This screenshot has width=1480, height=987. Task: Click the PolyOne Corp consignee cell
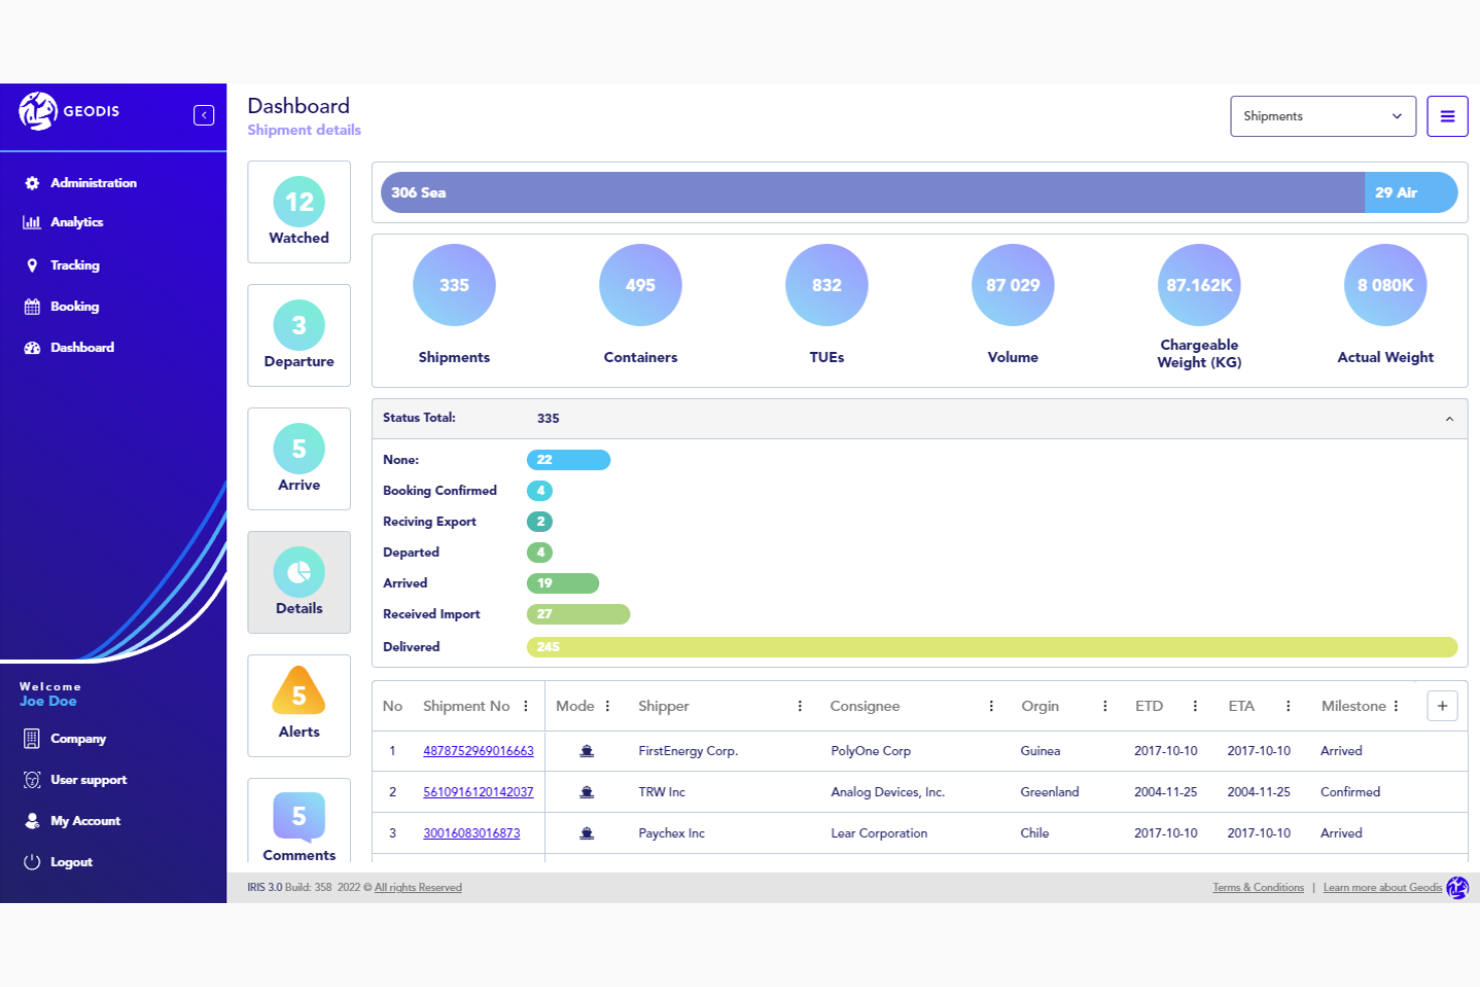[x=871, y=751]
